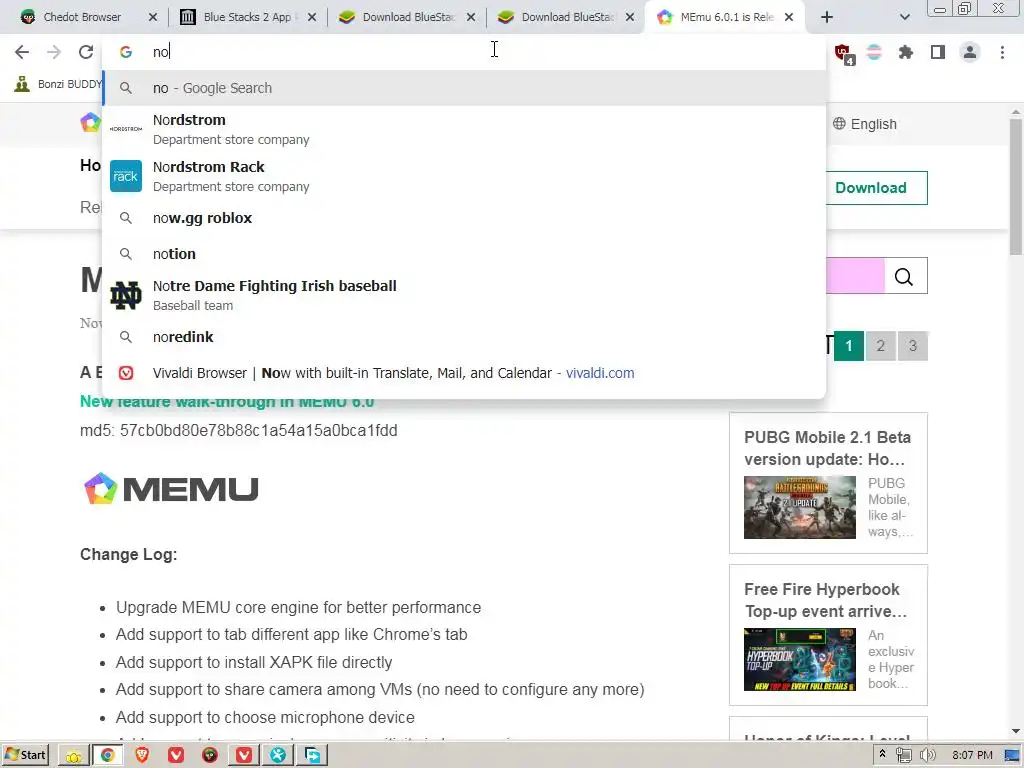Click the md5 checksum text
Viewport: 1024px width, 768px height.
(x=238, y=430)
